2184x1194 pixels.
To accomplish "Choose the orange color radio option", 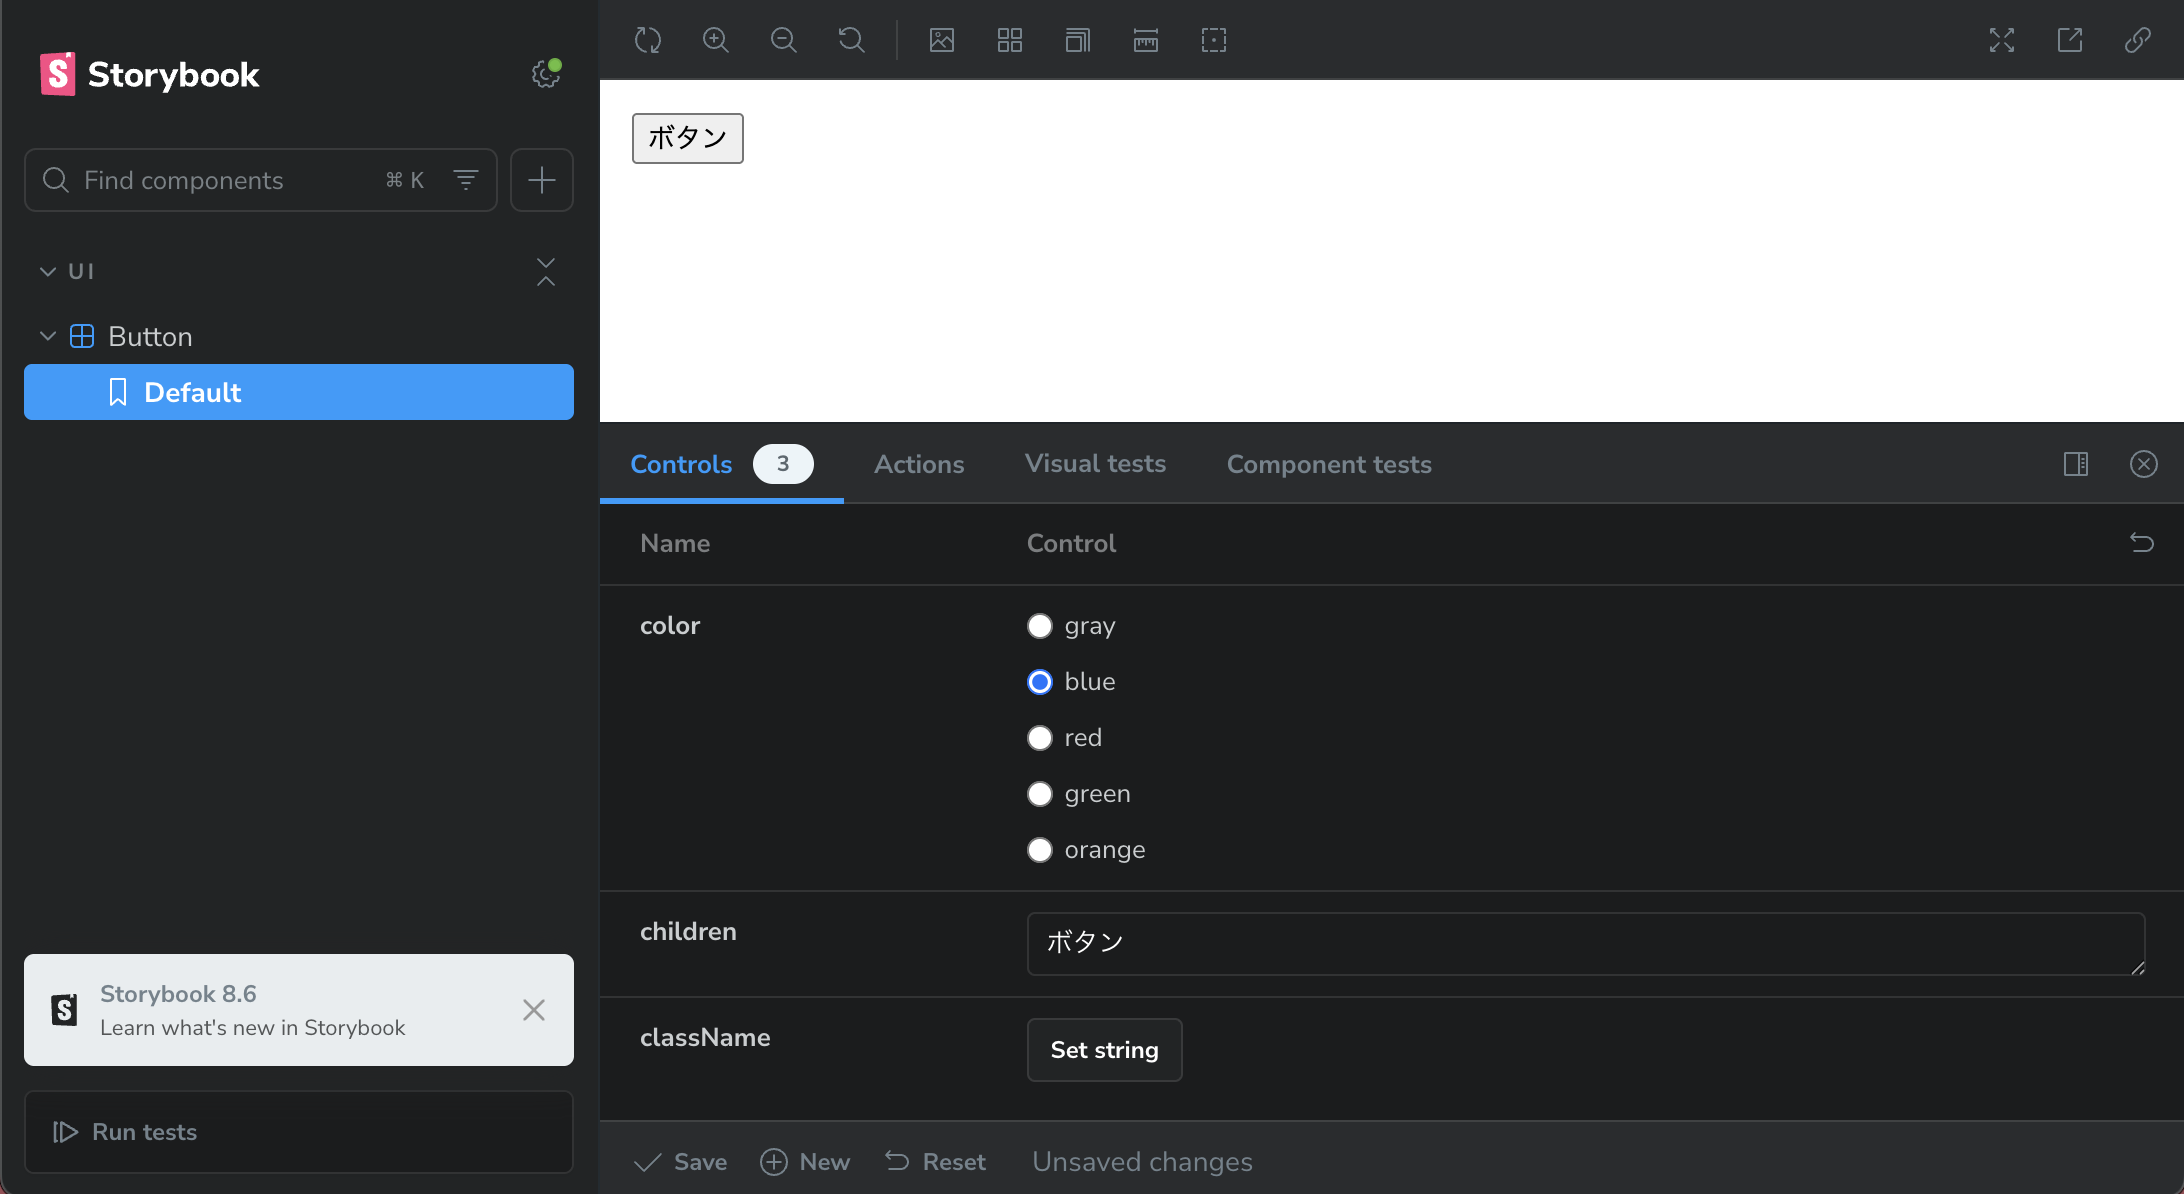I will click(1040, 850).
